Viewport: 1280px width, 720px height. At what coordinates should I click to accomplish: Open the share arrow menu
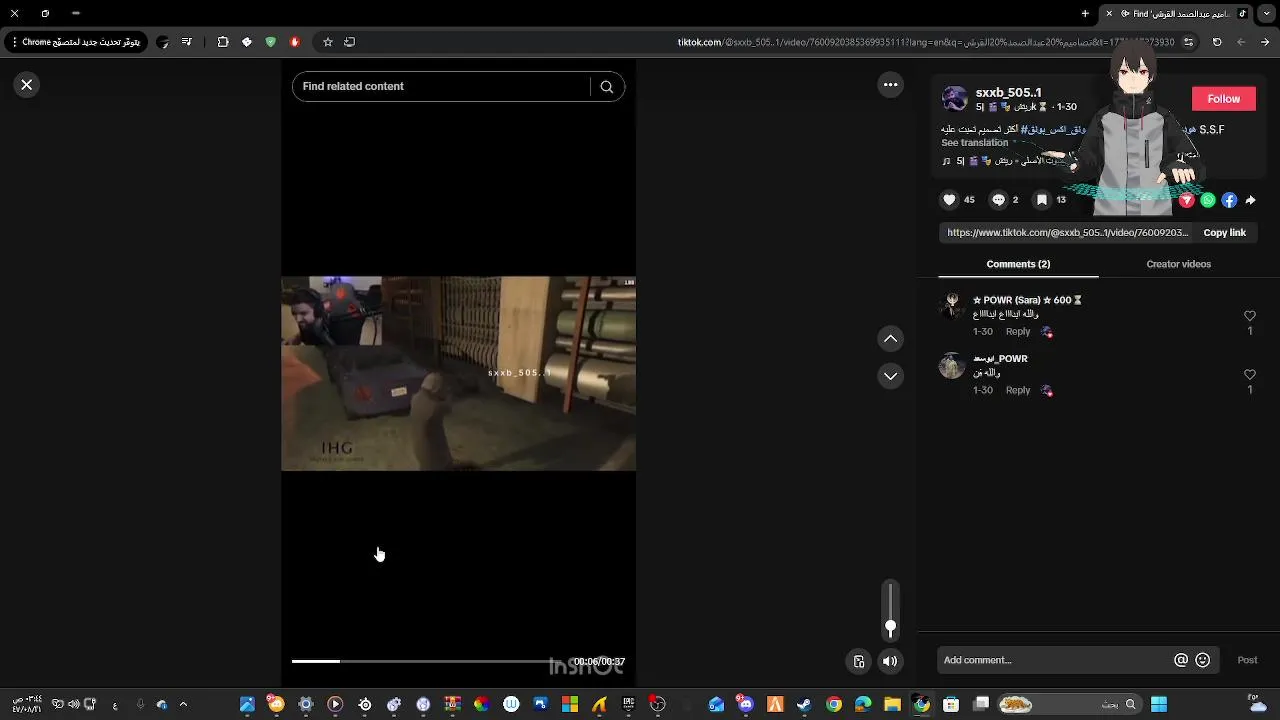(x=1250, y=200)
